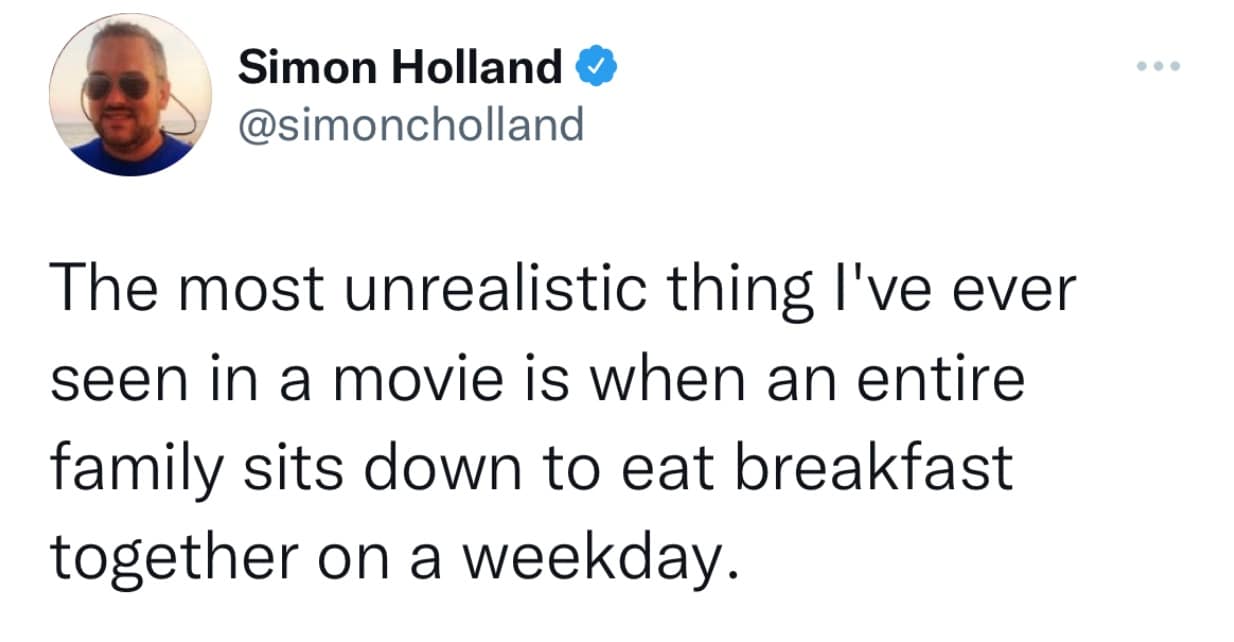Open Simon Holland's profile picture
Image resolution: width=1234 pixels, height=642 pixels.
pyautogui.click(x=130, y=95)
